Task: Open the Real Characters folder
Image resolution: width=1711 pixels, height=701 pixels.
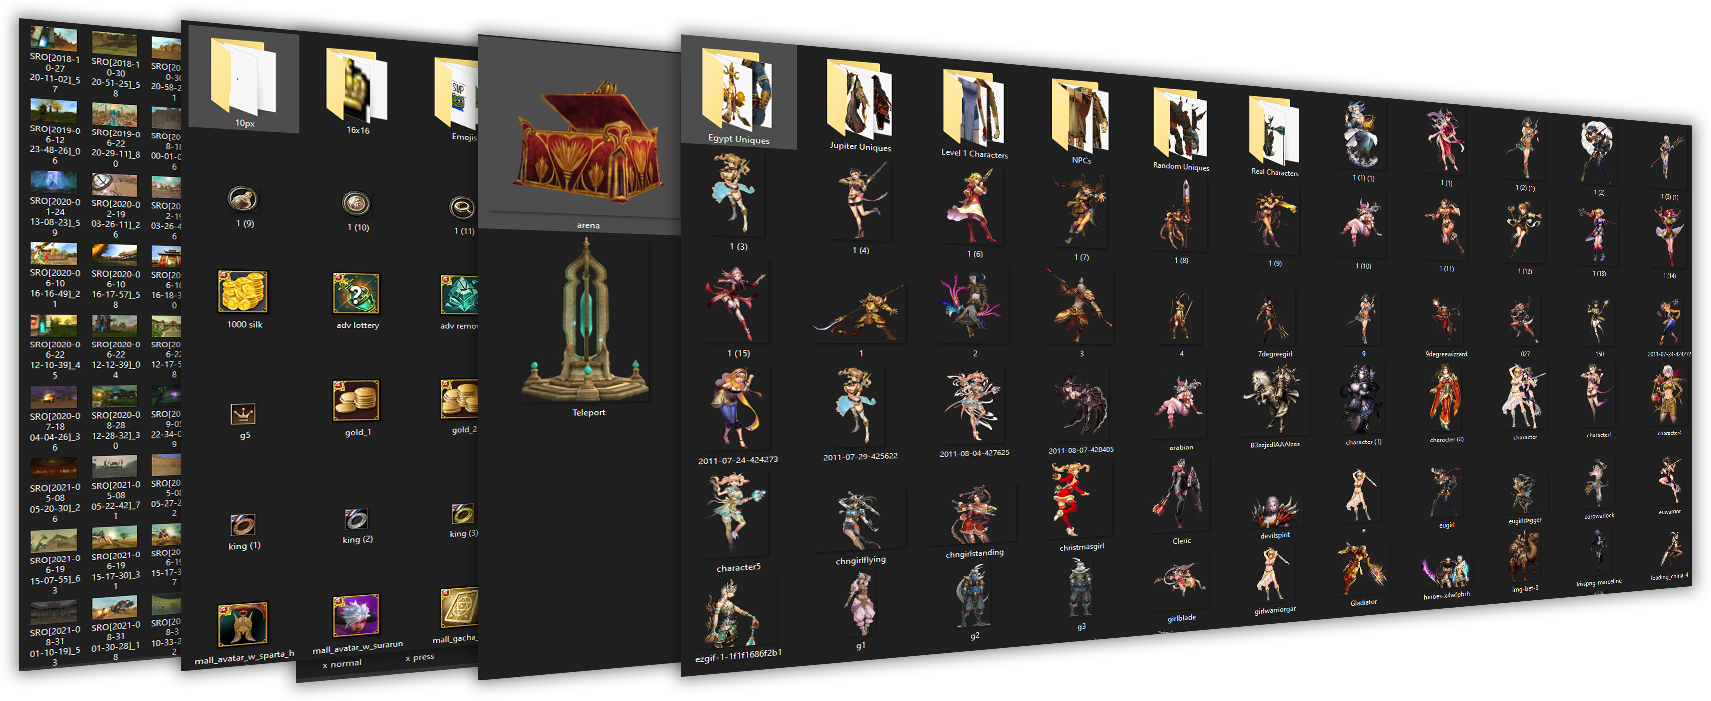Action: 1273,133
